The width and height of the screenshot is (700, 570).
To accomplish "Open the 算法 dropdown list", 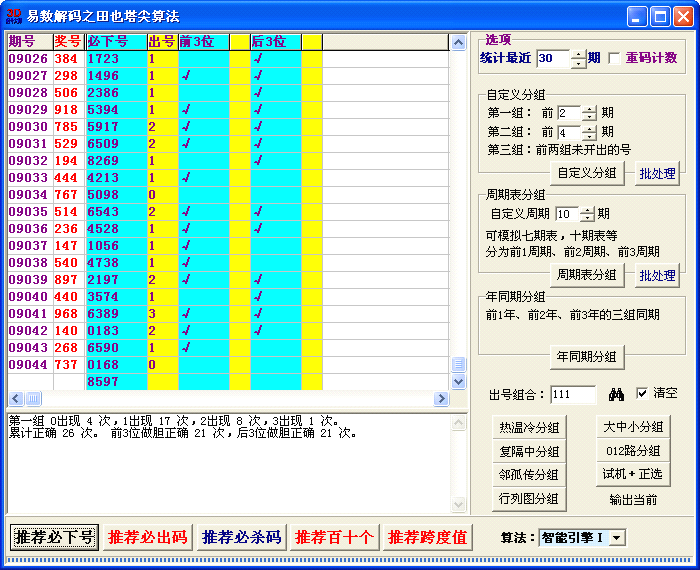I will (x=617, y=538).
